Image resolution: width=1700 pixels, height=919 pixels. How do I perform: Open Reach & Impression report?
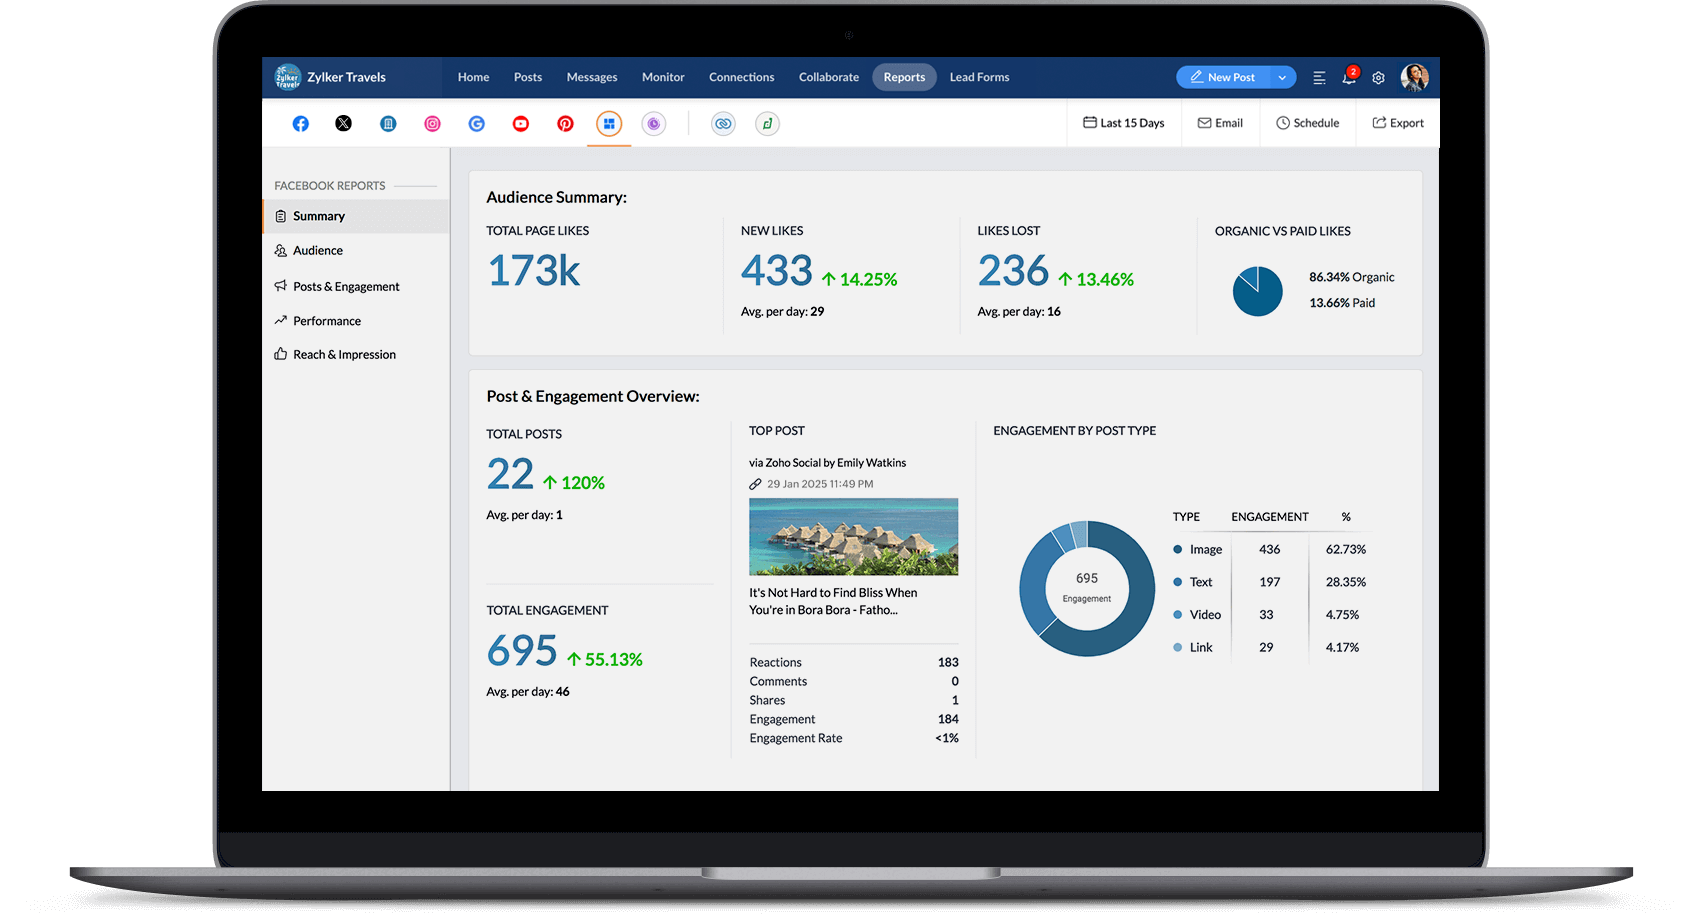click(344, 354)
